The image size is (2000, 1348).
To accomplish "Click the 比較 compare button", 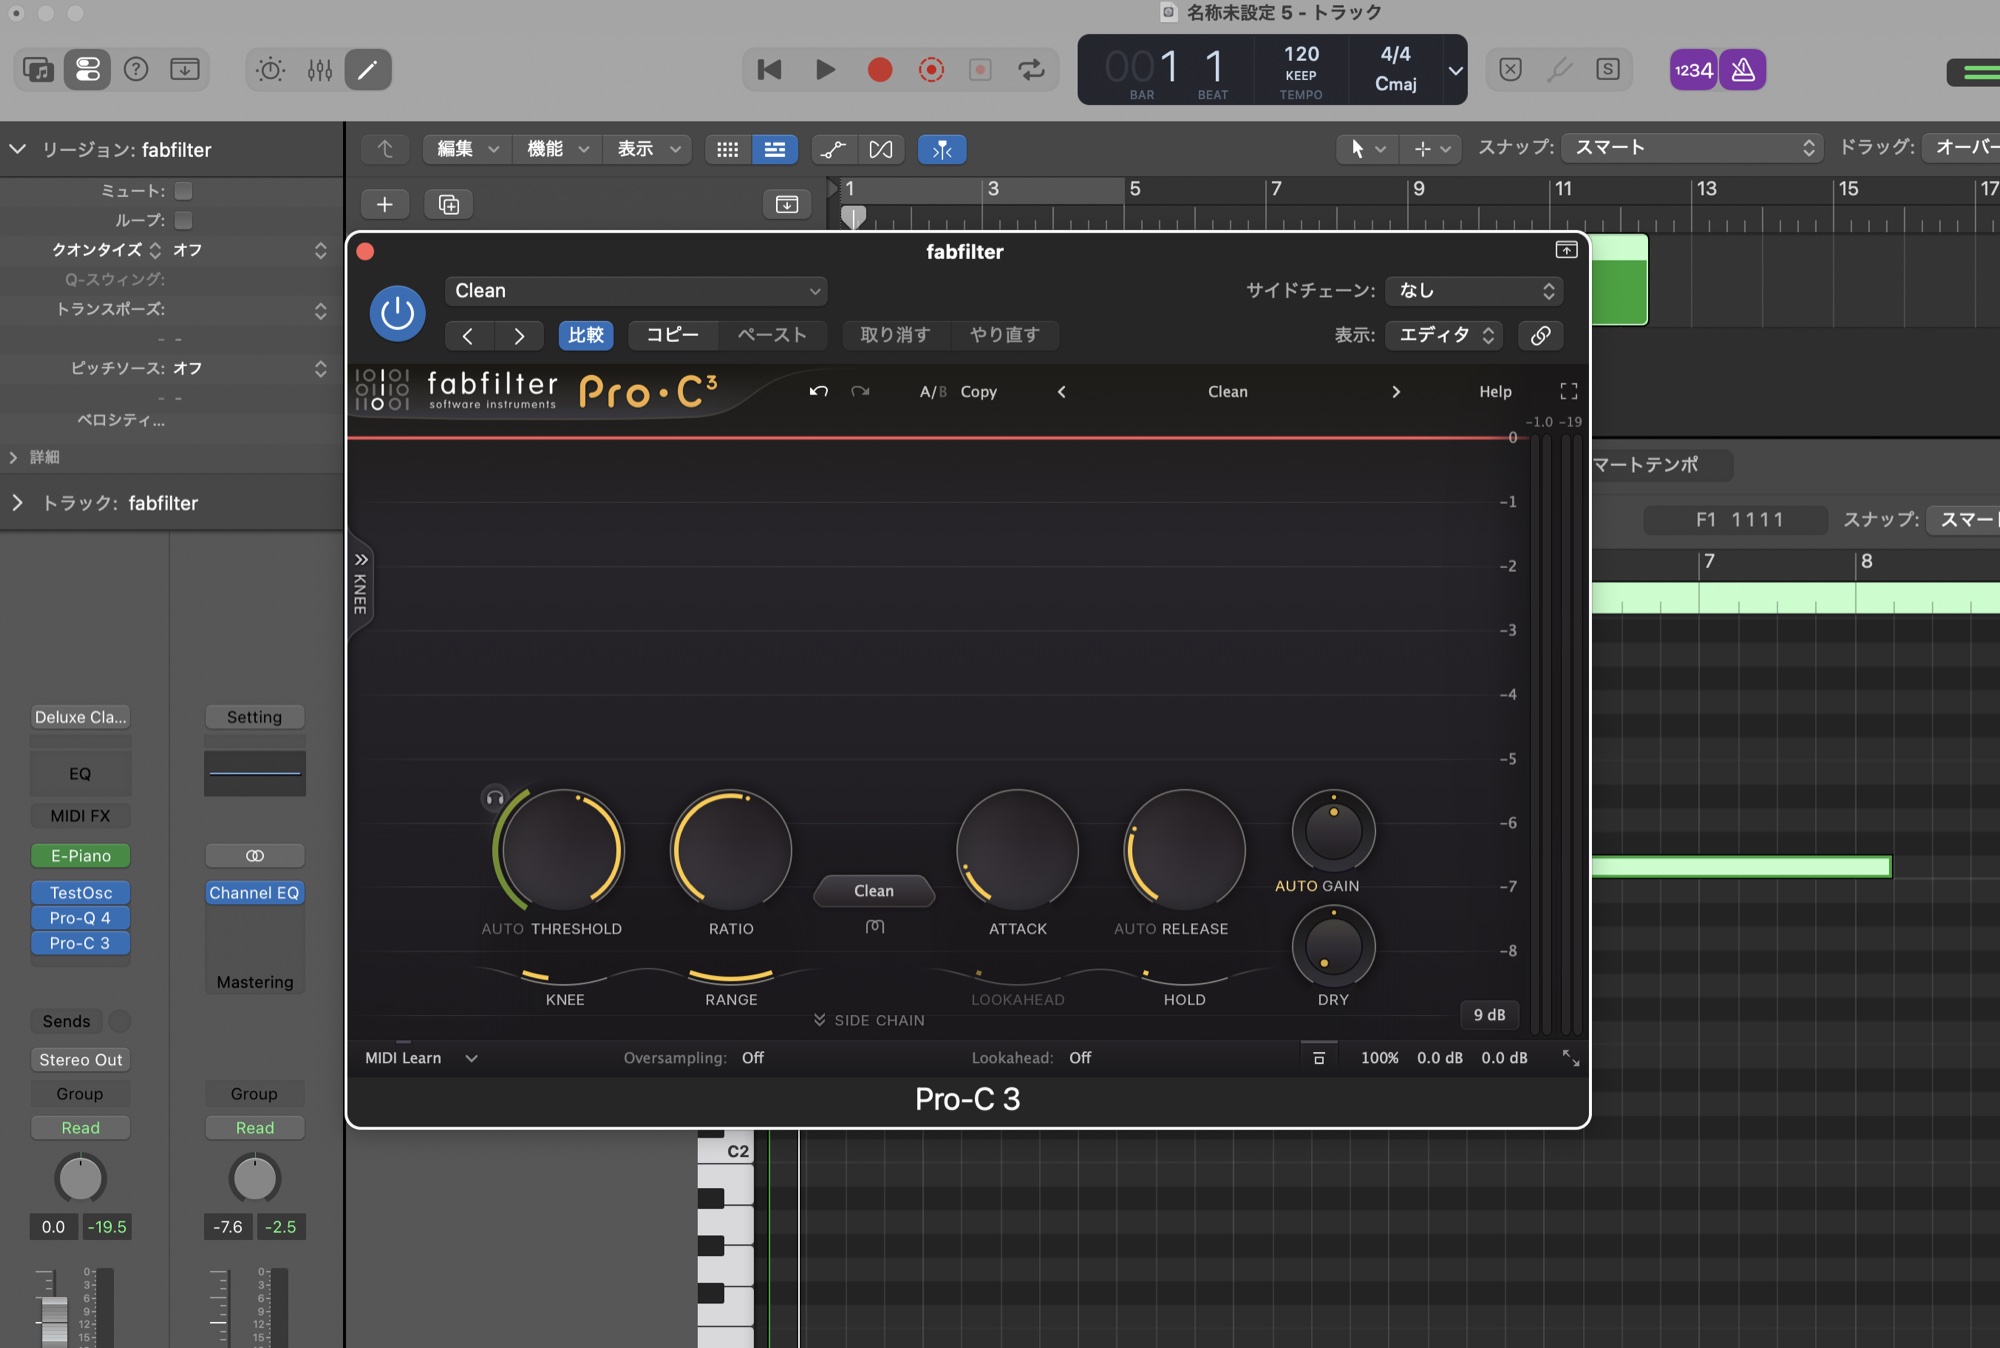I will 586,335.
